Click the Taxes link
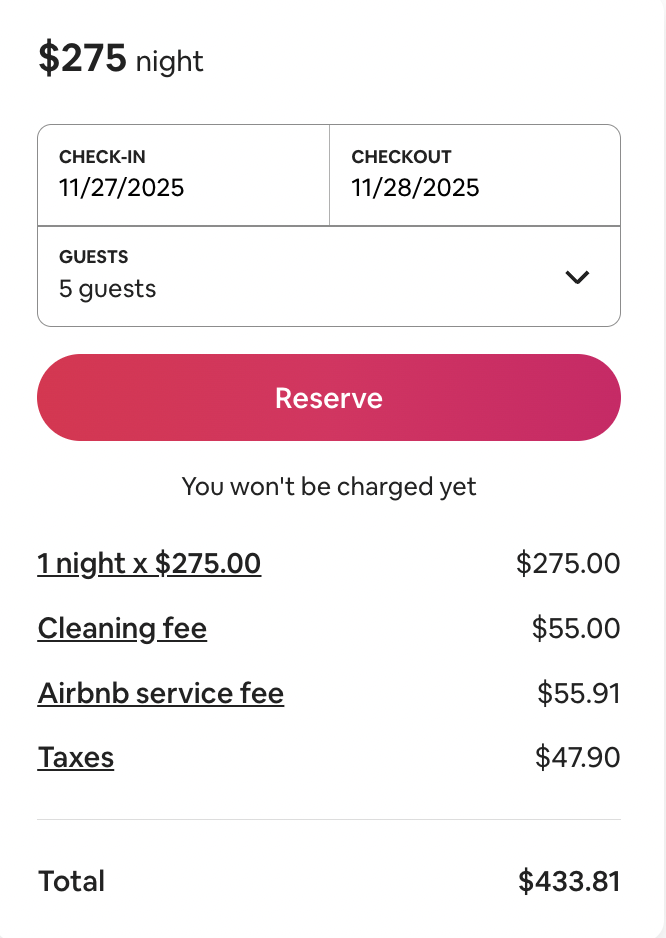666x938 pixels. tap(76, 758)
